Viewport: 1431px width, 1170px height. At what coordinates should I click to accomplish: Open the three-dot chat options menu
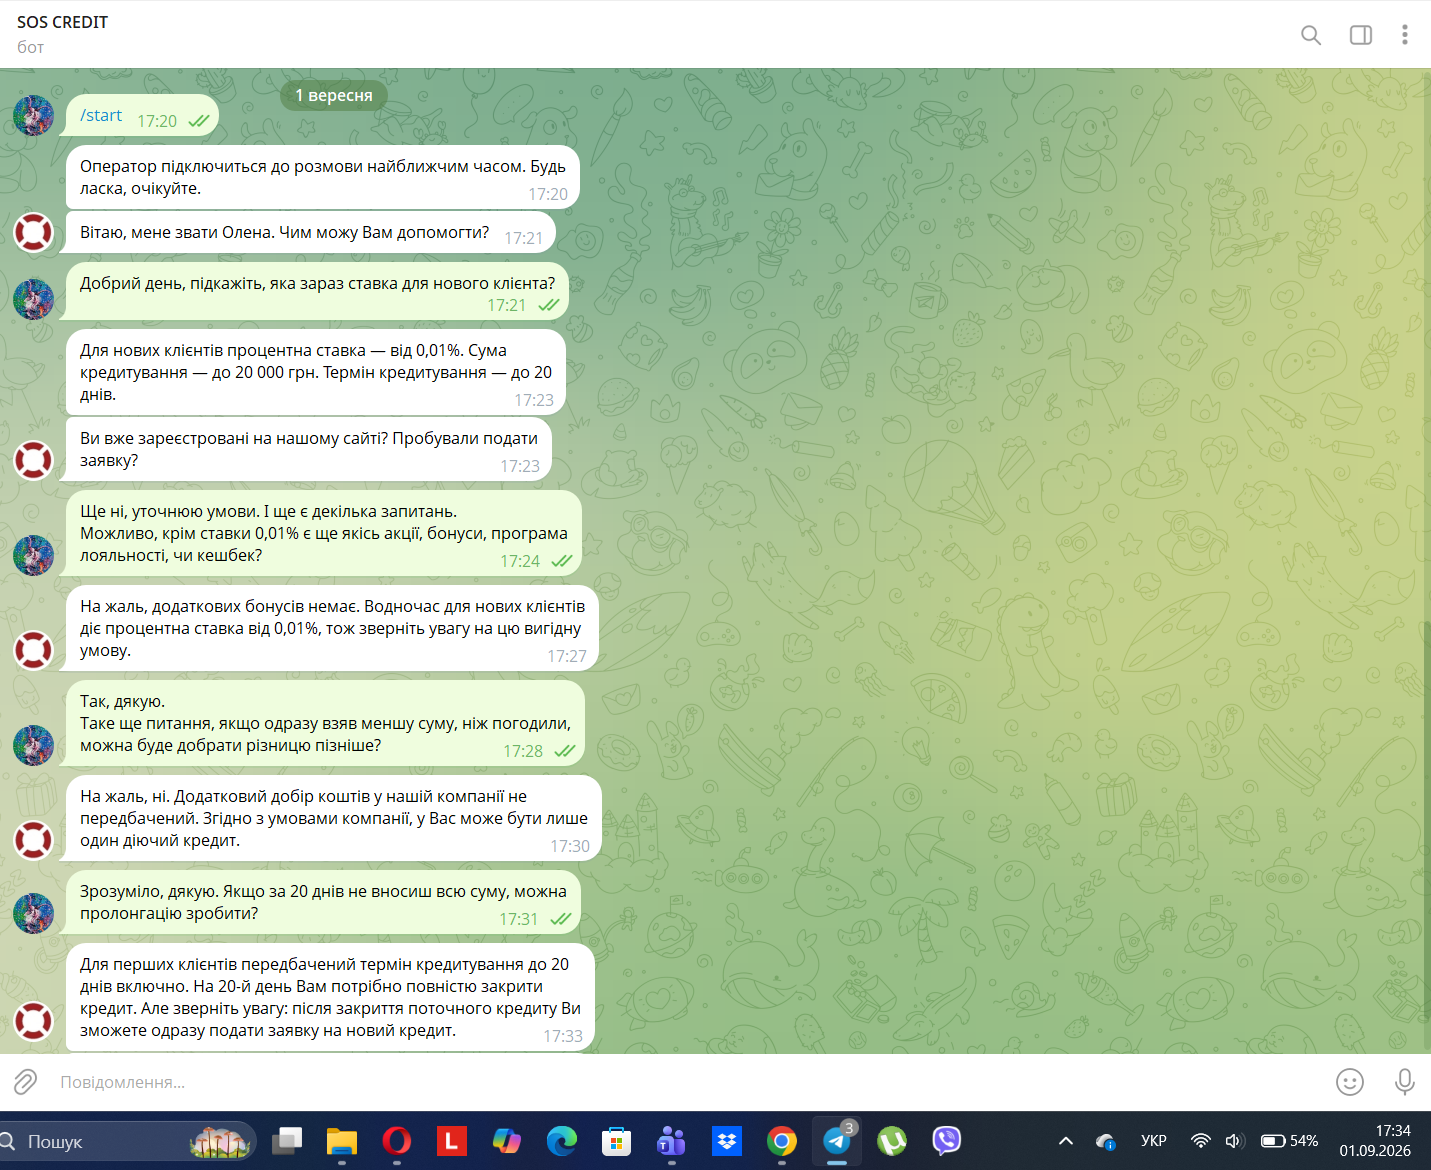tap(1404, 35)
